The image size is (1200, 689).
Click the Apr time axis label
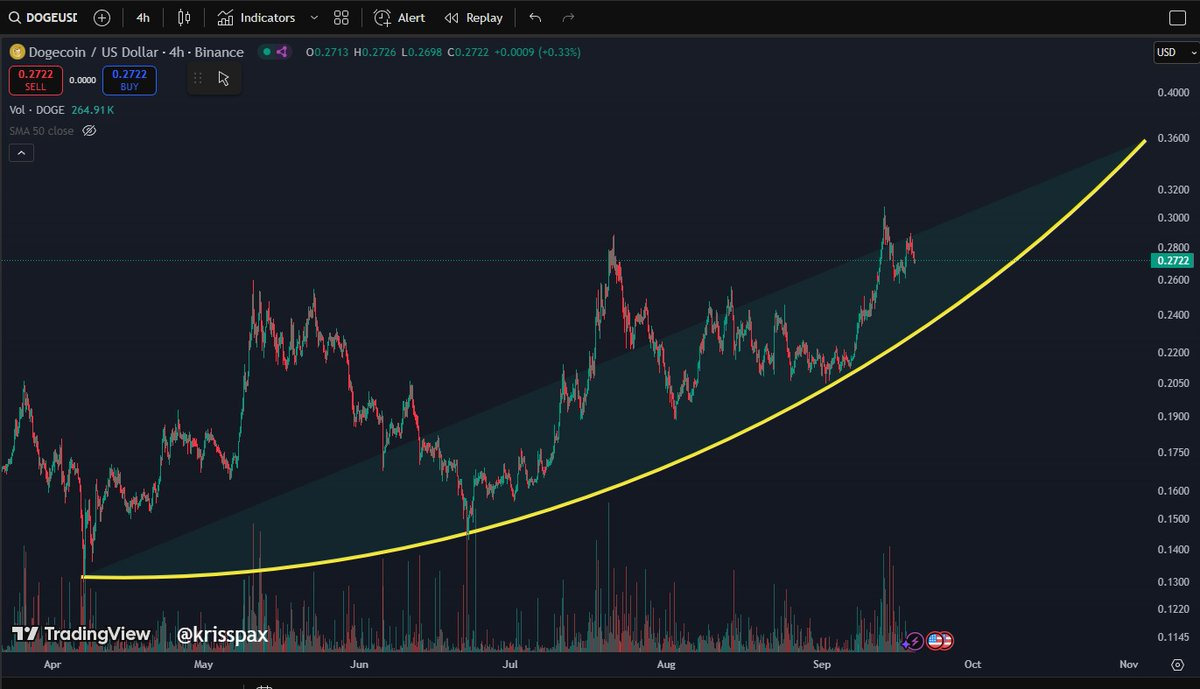tap(51, 664)
